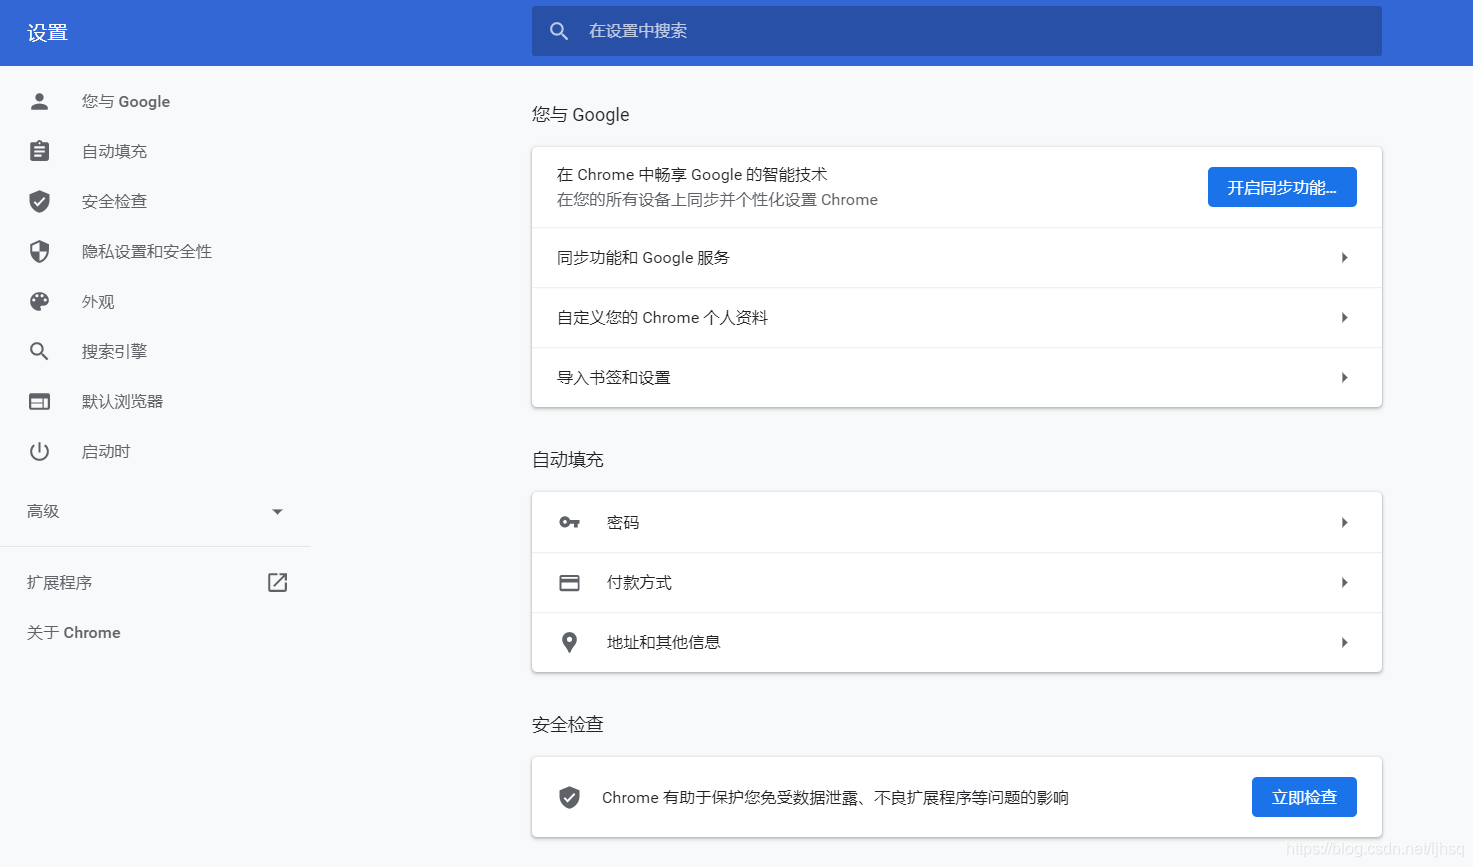Click the 开启同步功能 button
Viewport: 1473px width, 867px height.
point(1282,187)
